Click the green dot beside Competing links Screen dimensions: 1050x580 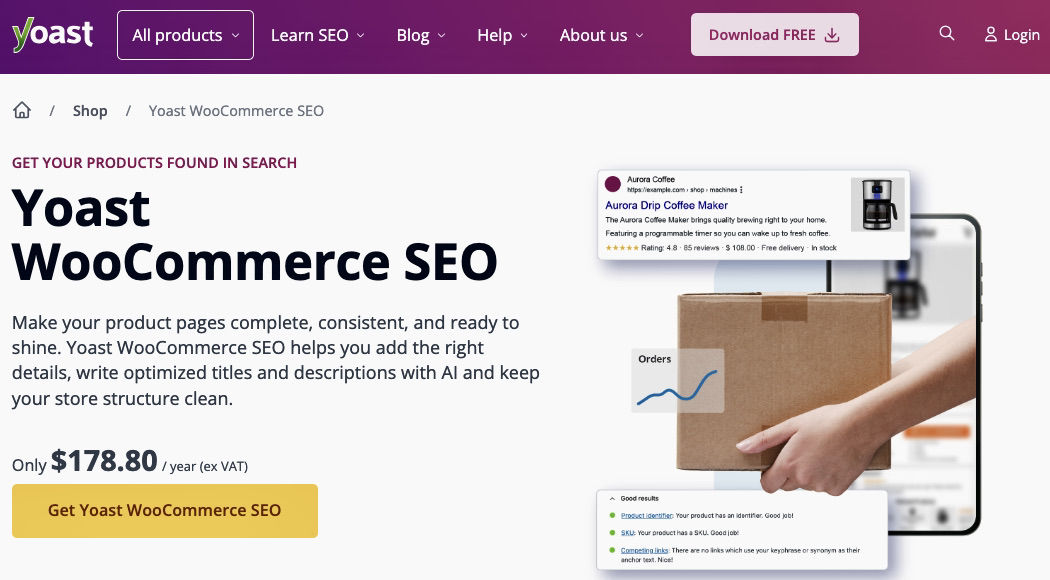click(x=611, y=550)
